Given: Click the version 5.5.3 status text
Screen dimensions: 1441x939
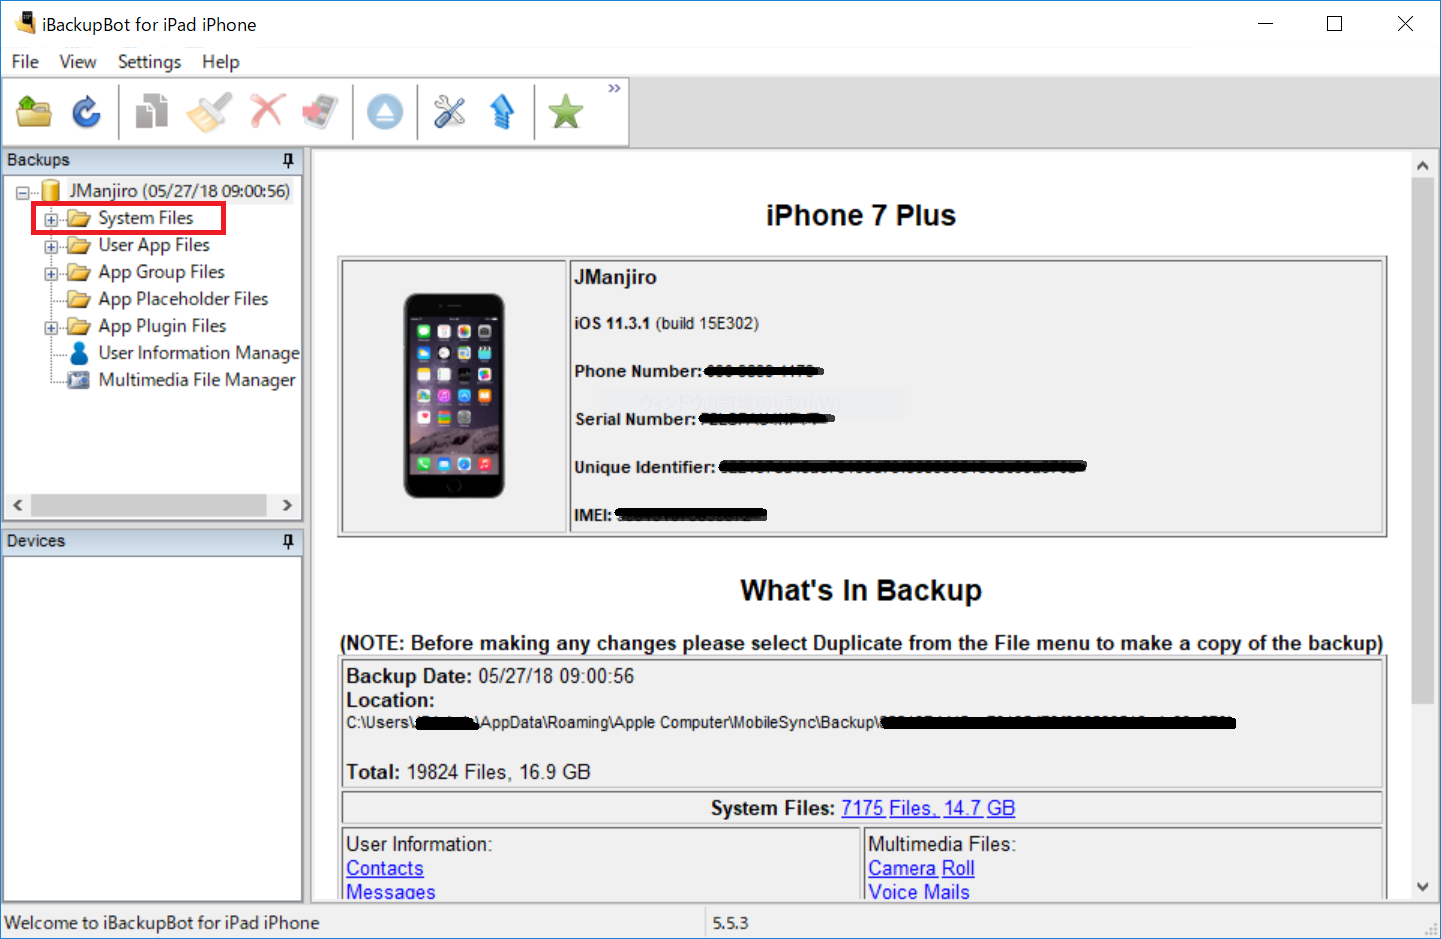Looking at the screenshot, I should pyautogui.click(x=731, y=923).
